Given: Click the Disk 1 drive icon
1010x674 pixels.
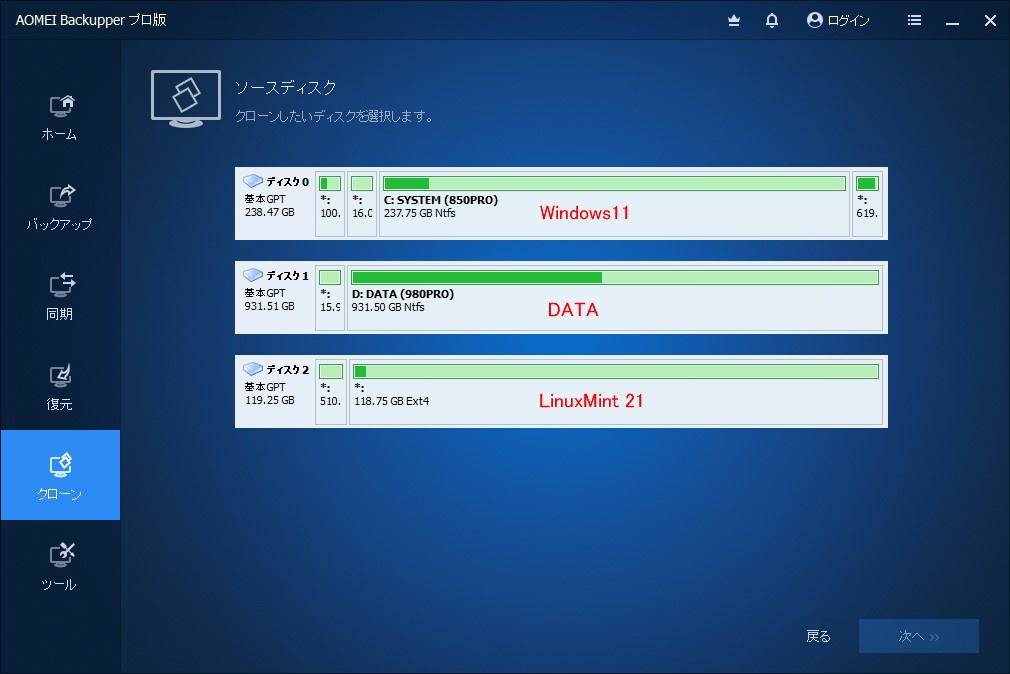Looking at the screenshot, I should pos(252,275).
